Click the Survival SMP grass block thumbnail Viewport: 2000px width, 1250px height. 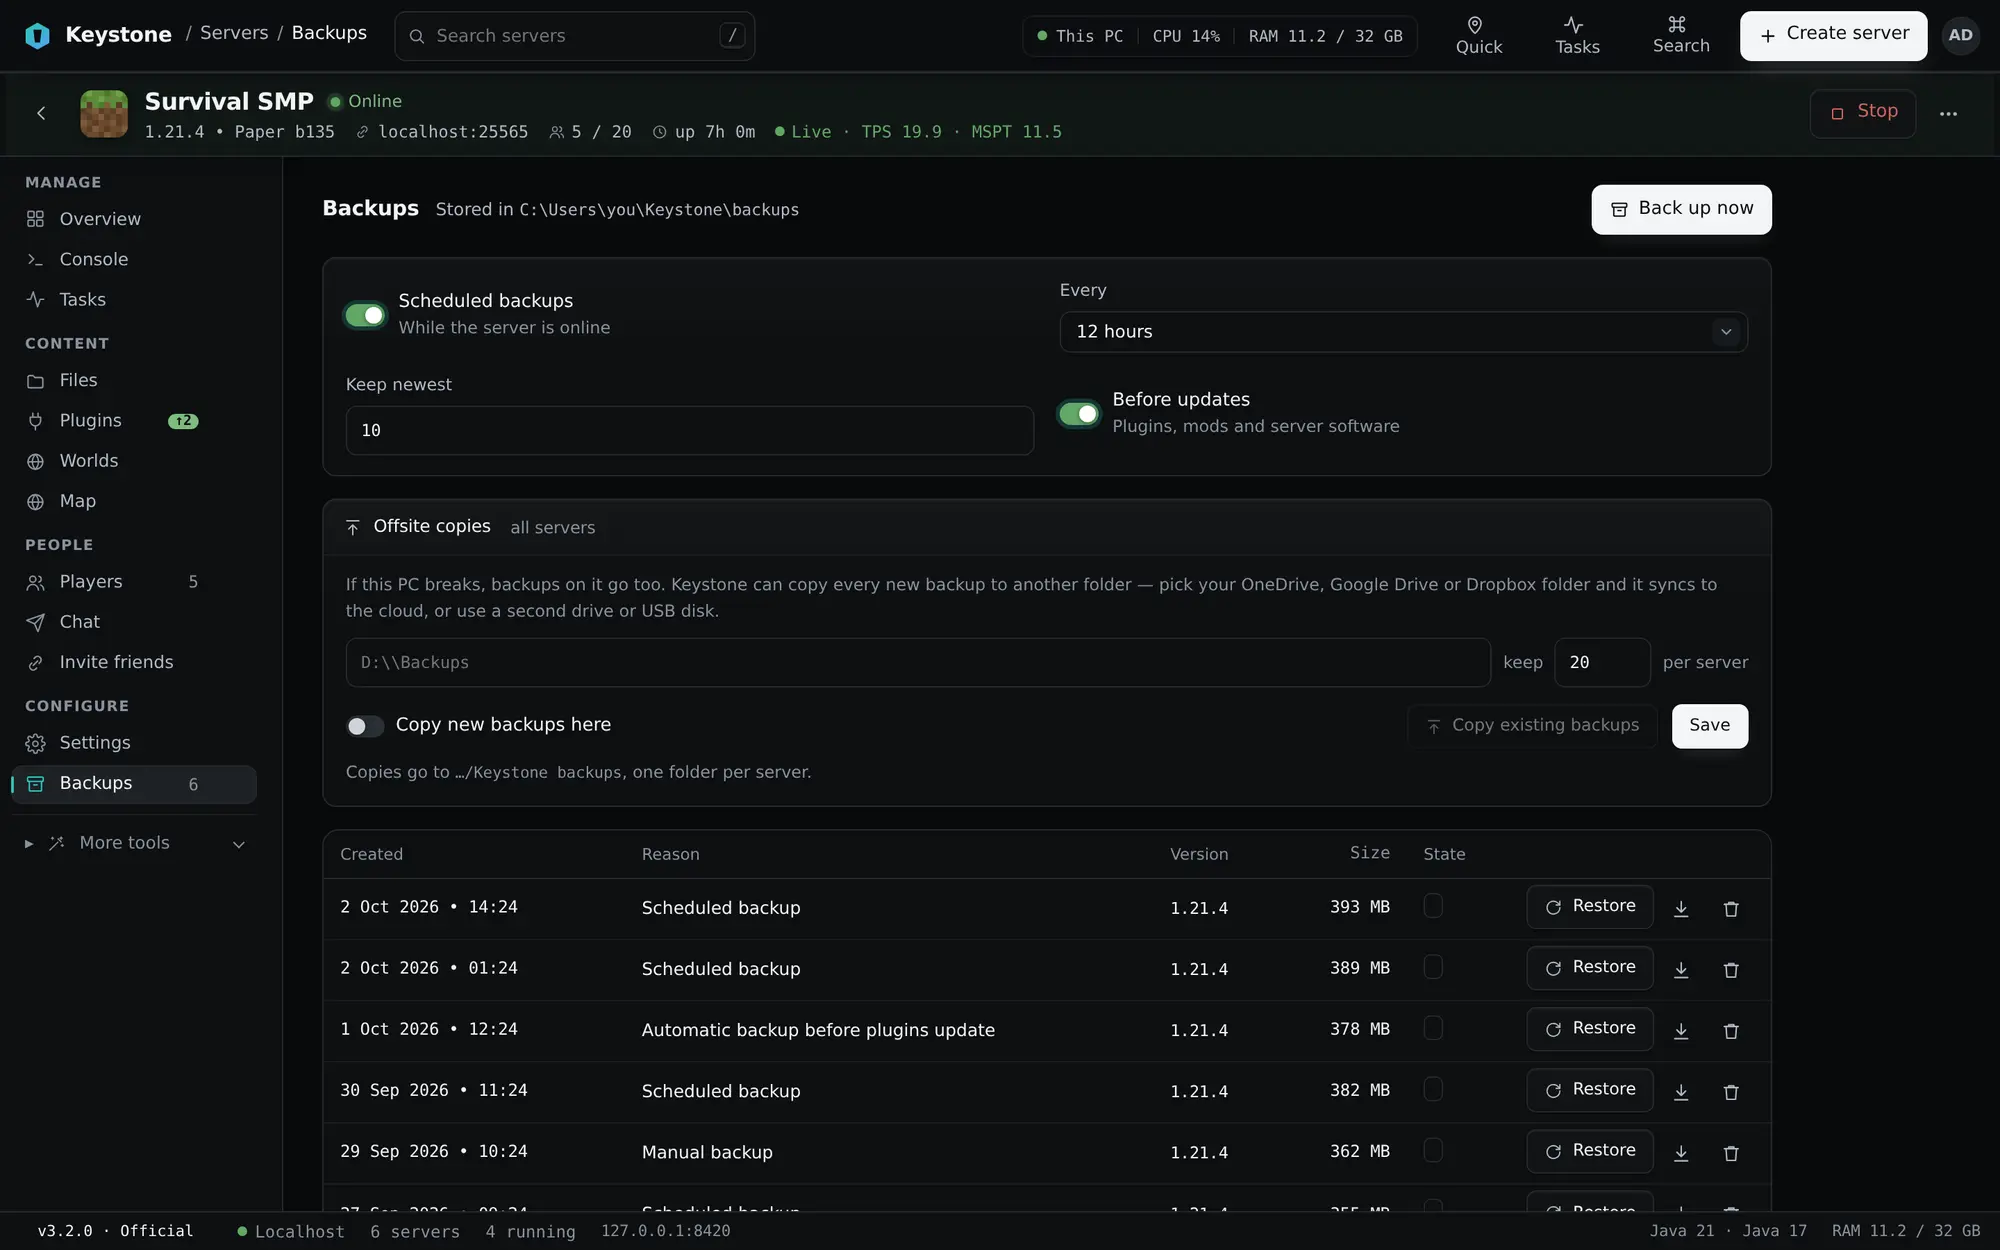[x=104, y=113]
